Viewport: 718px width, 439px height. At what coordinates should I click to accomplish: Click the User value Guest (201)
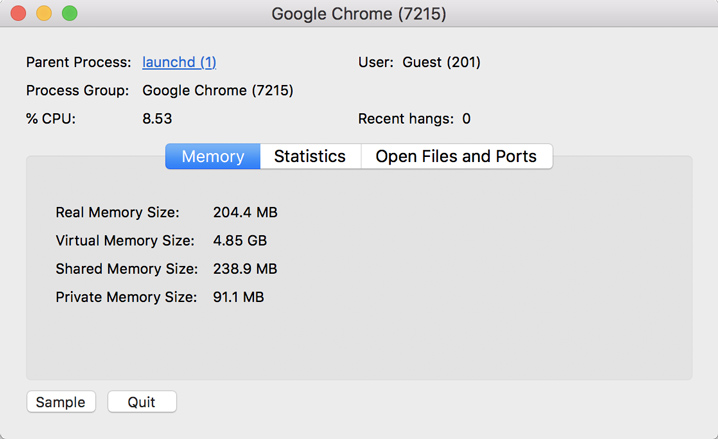pos(441,62)
